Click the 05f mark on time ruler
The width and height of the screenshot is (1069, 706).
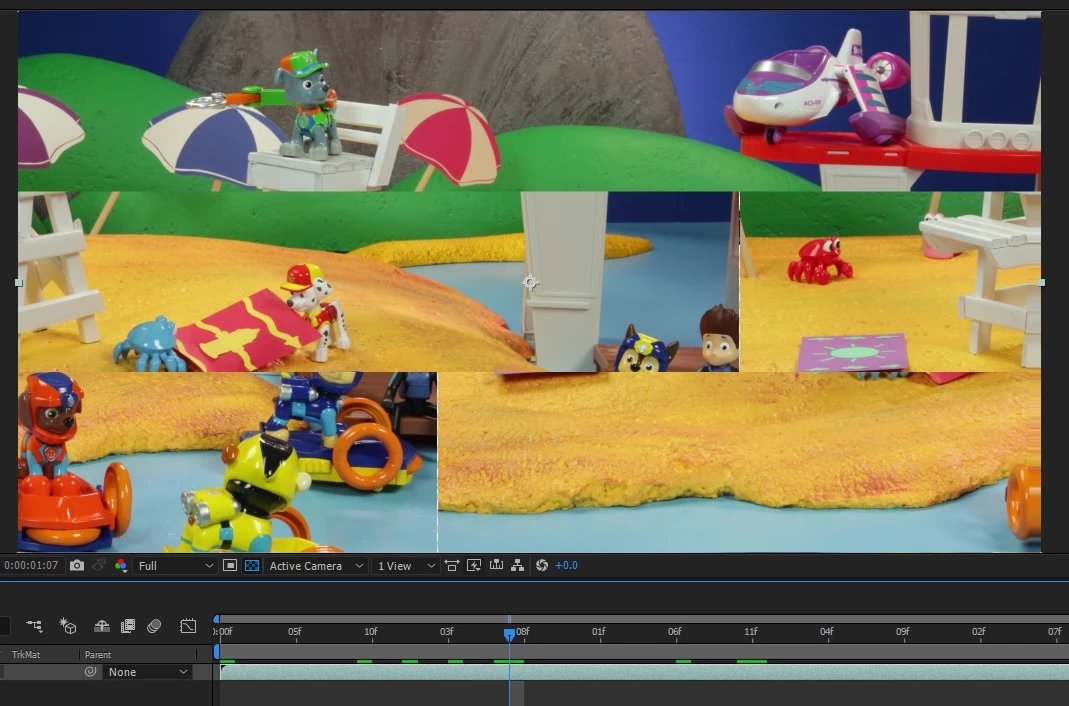click(x=295, y=632)
